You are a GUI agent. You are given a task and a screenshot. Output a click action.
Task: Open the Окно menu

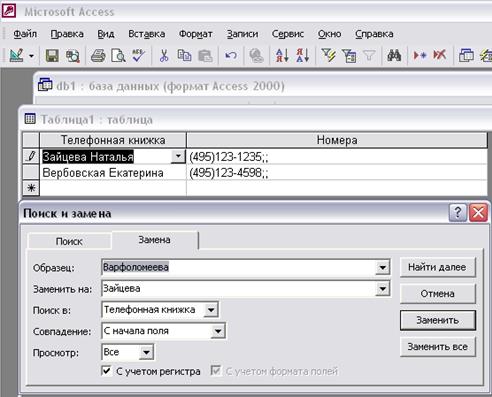click(329, 34)
